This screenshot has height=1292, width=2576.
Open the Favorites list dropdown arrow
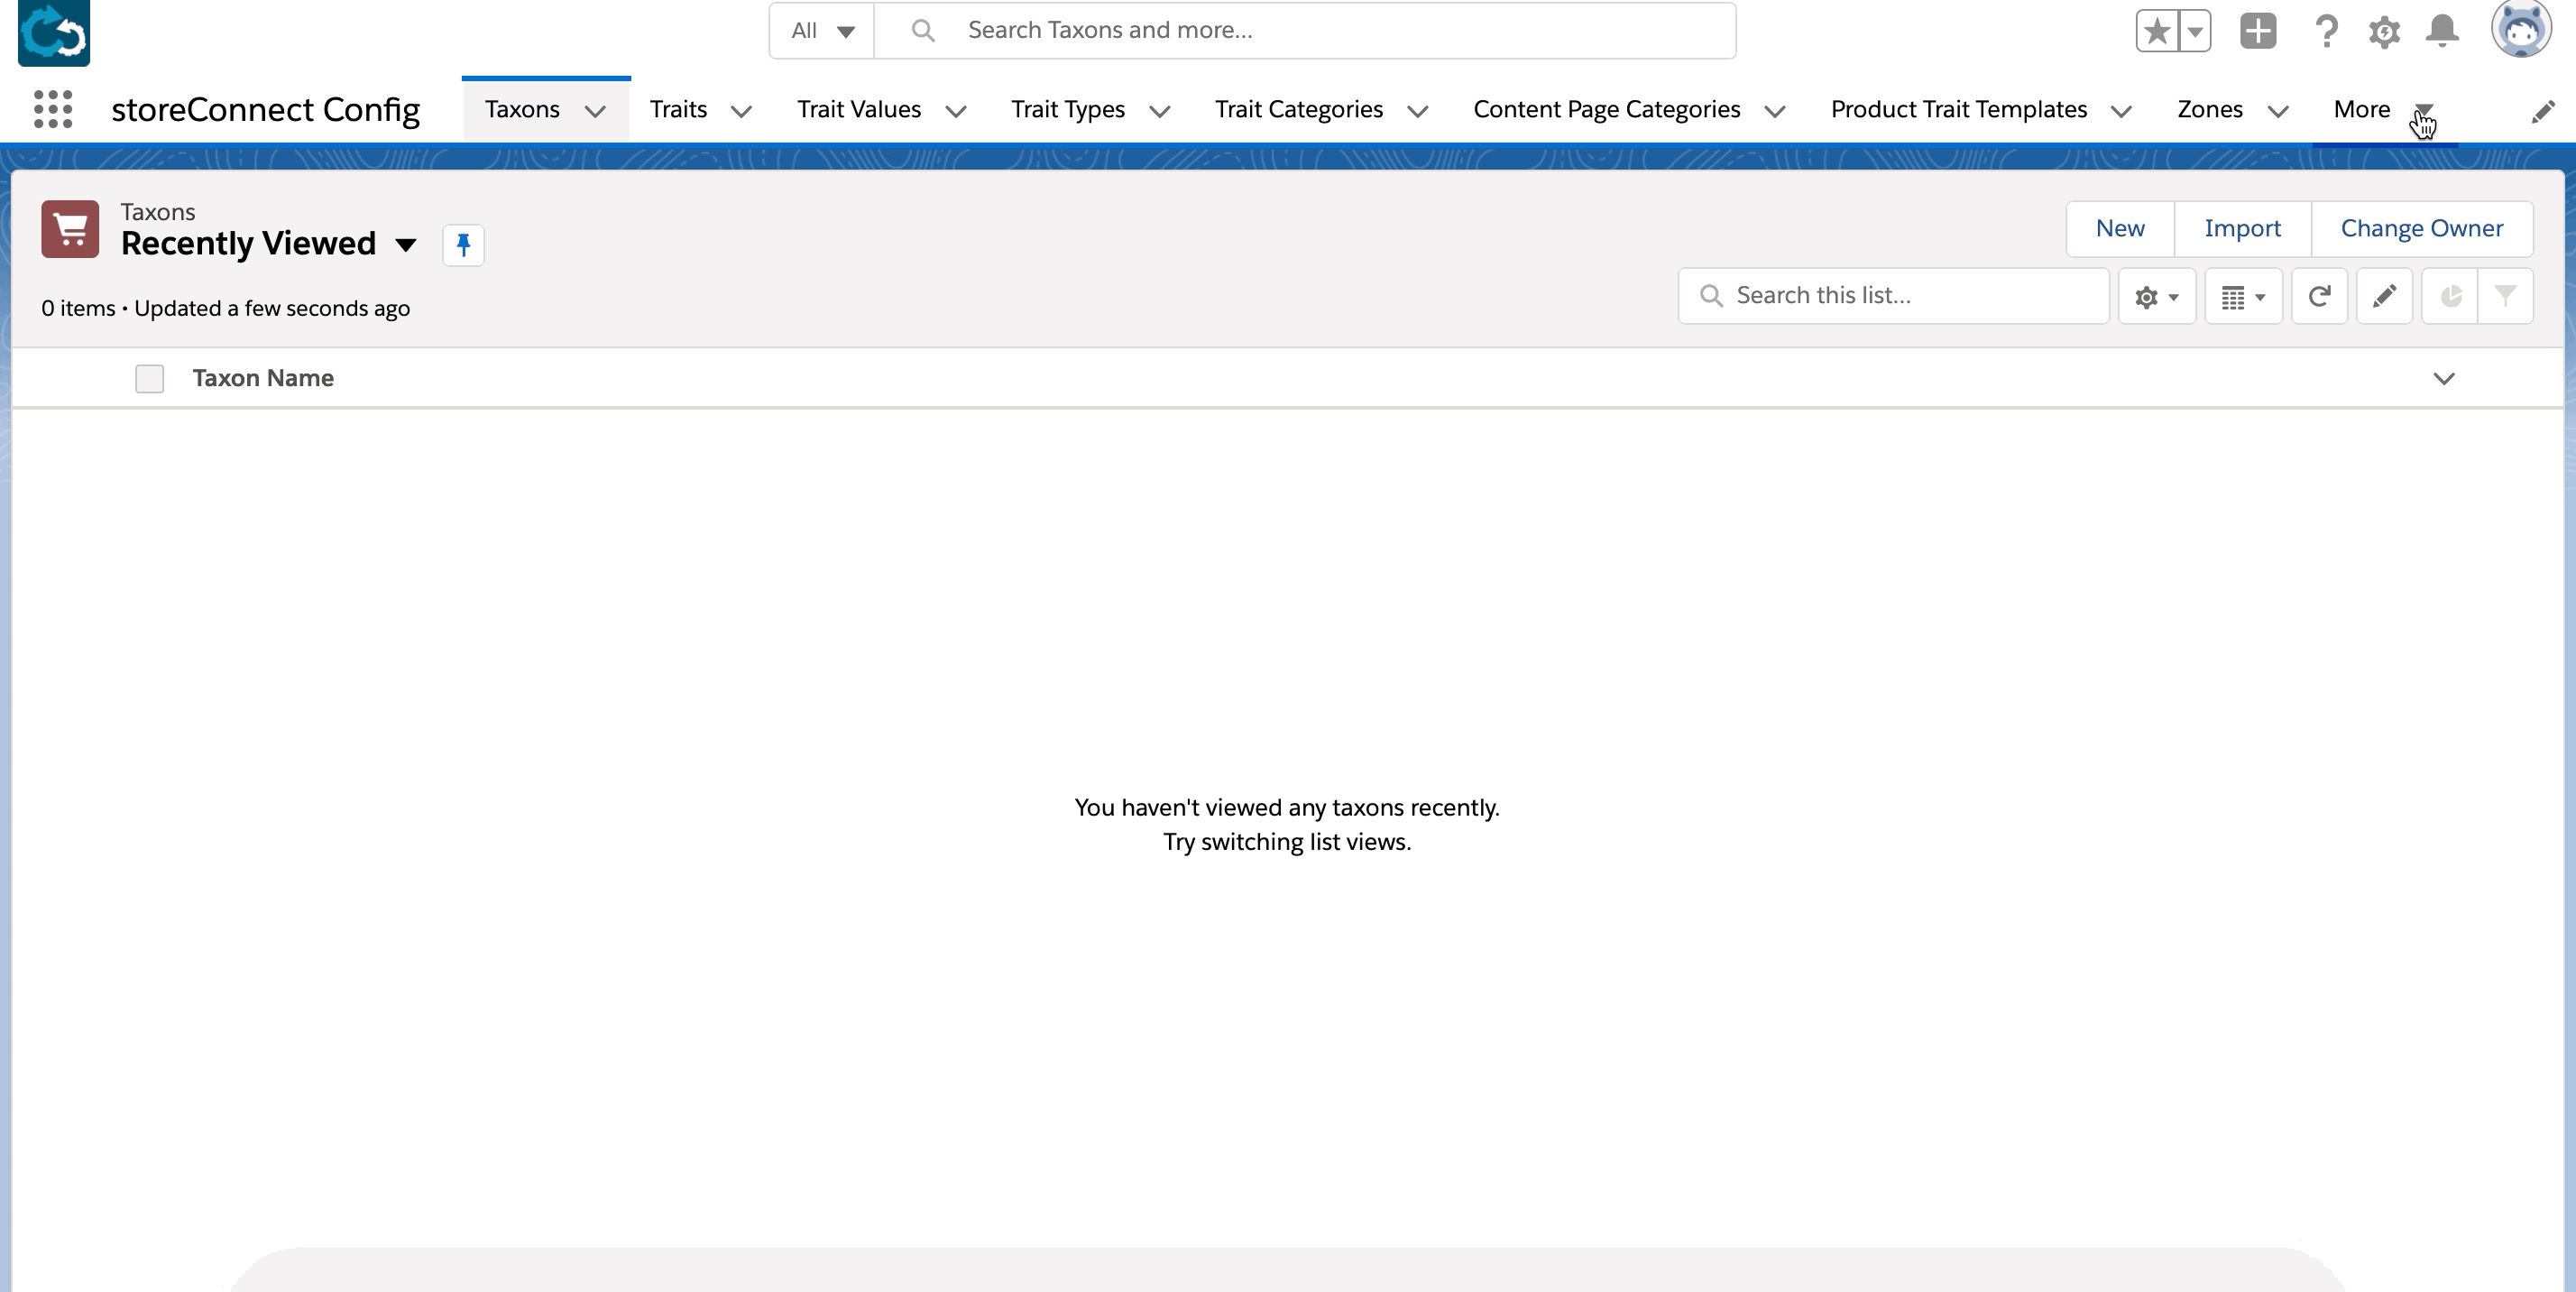click(x=2195, y=31)
